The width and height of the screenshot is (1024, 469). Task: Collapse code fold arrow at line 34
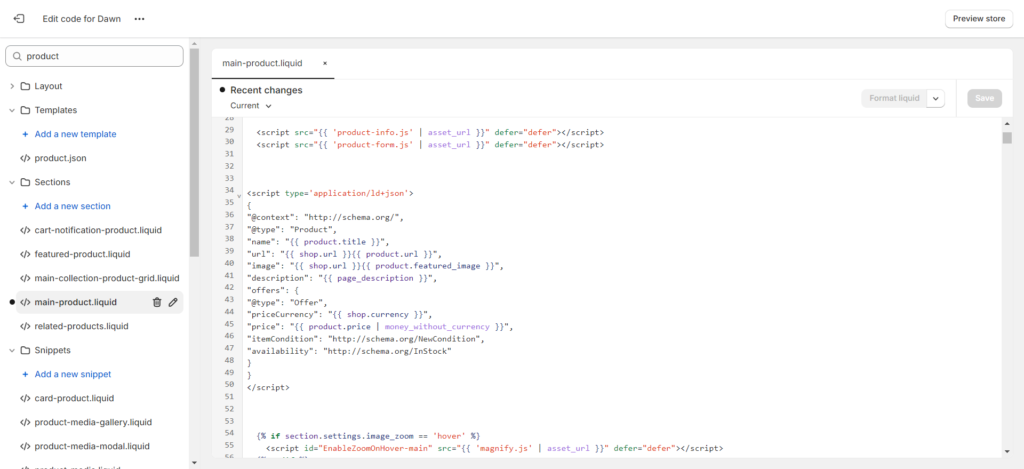click(240, 195)
